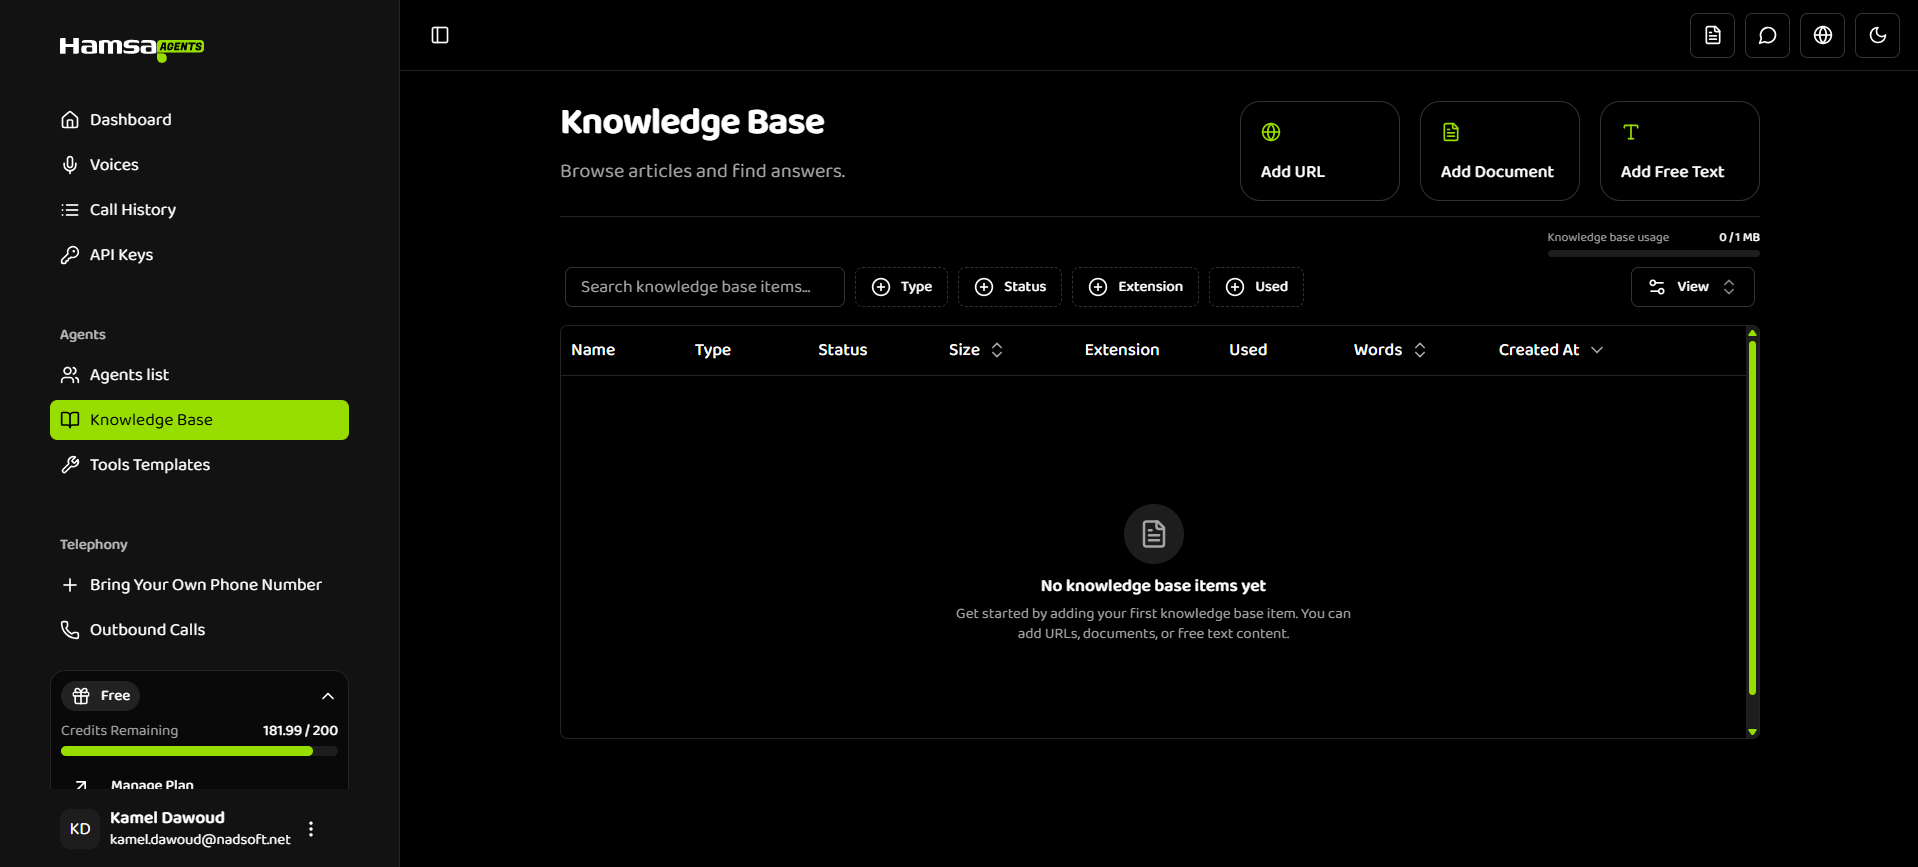The height and width of the screenshot is (867, 1918).
Task: Click the Kamel Dawoud user name
Action: pos(167,818)
